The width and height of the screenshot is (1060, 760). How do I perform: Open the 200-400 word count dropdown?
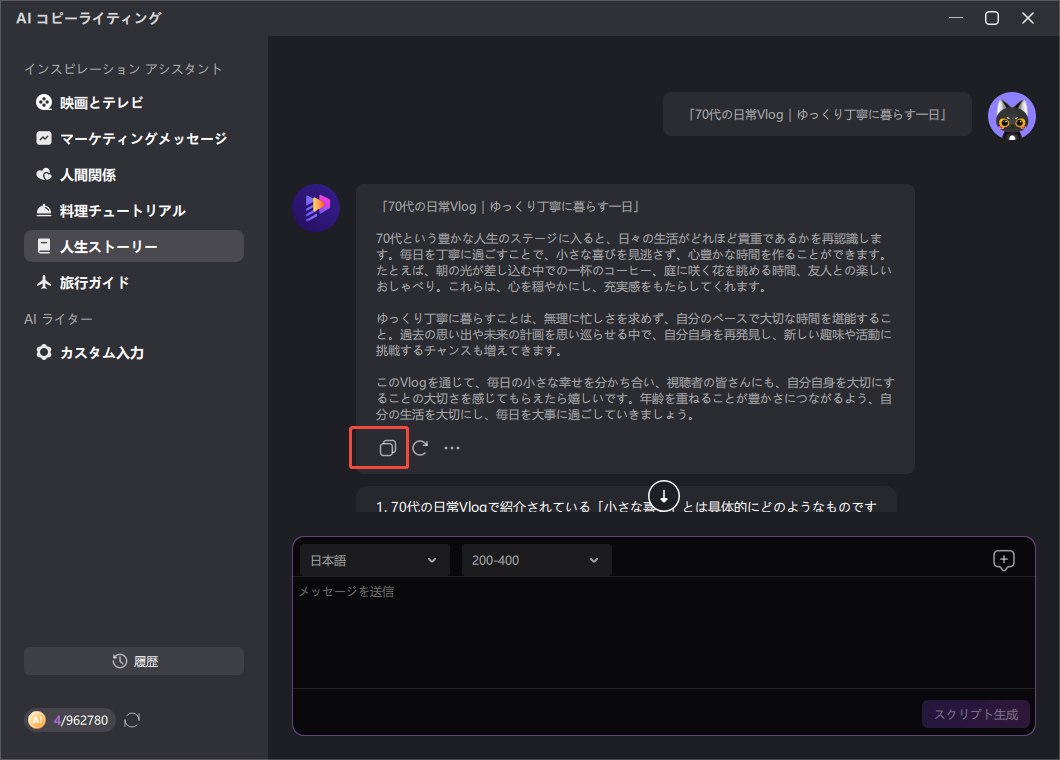pos(535,559)
